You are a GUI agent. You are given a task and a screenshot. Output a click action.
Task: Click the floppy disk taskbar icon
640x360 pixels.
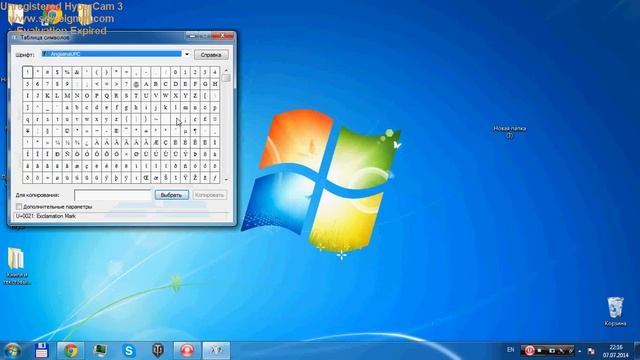(x=42, y=350)
